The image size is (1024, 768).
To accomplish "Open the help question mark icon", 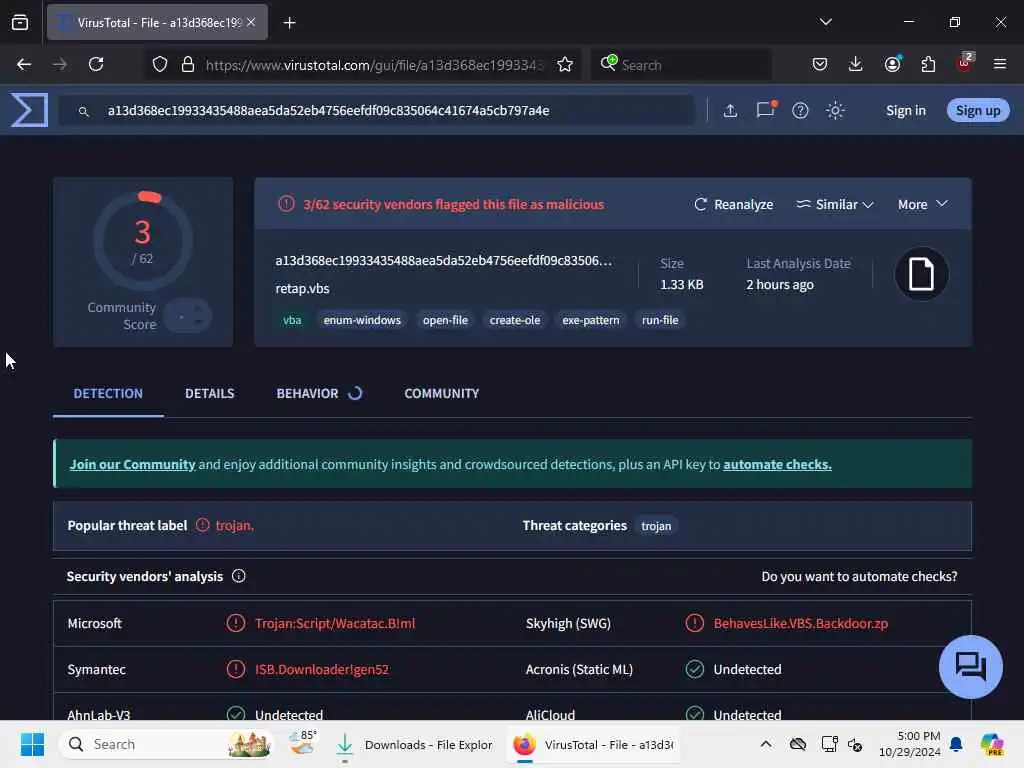I will tap(800, 110).
